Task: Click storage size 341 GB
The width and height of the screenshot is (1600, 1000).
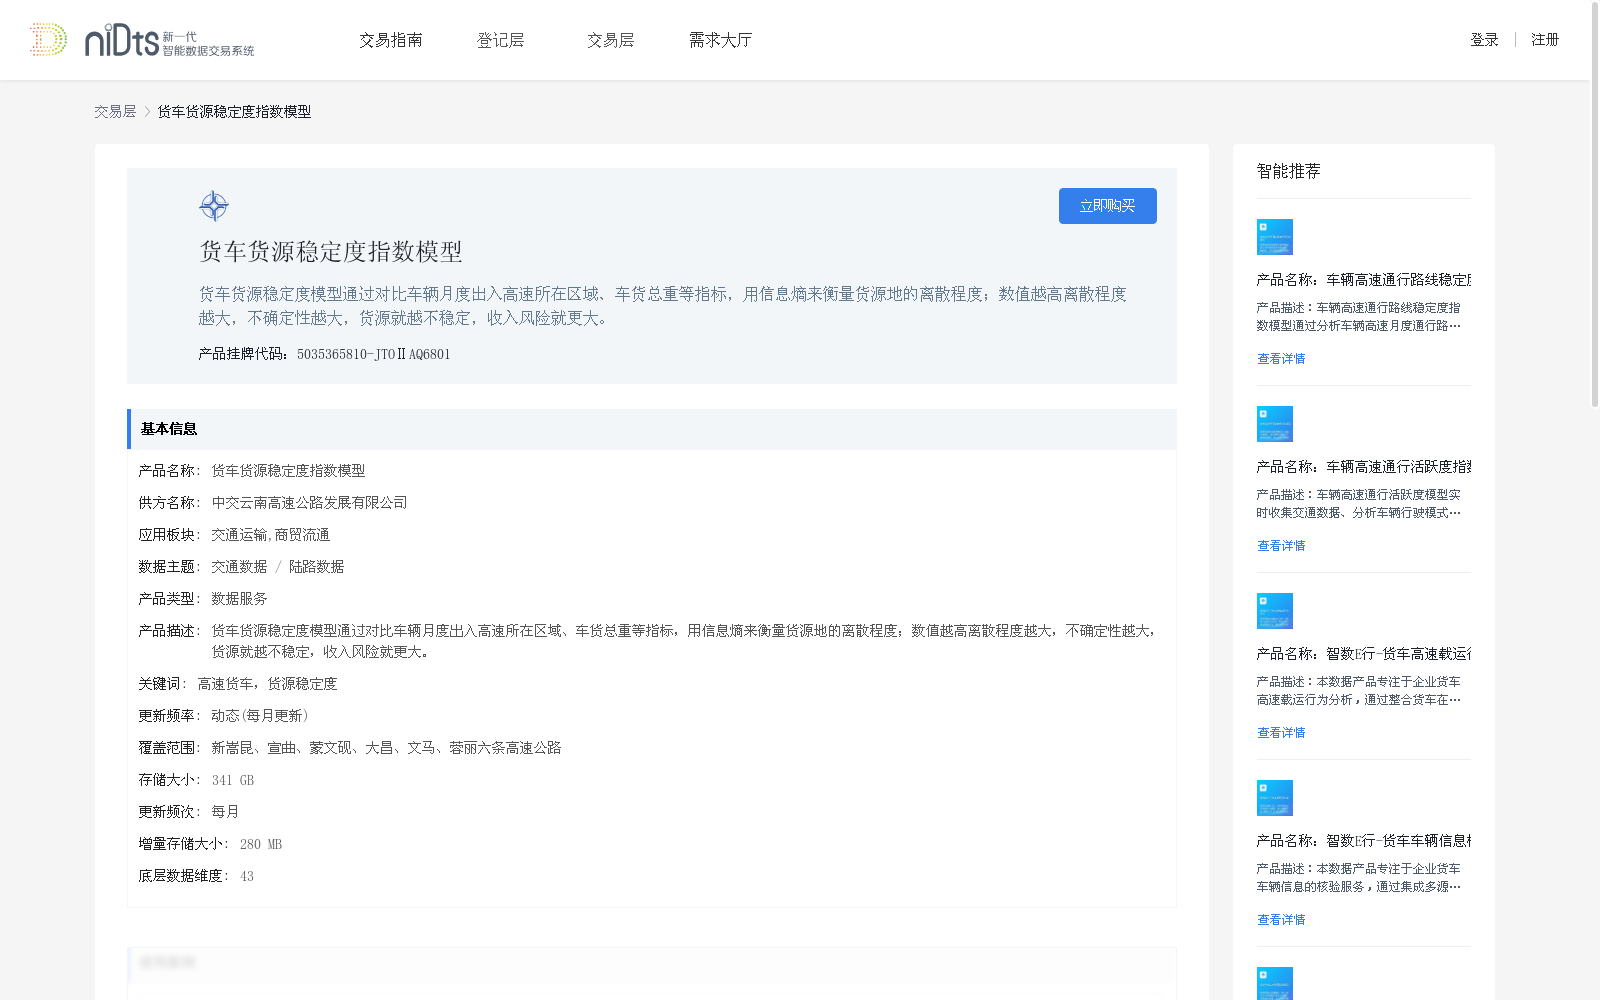Action: [233, 780]
